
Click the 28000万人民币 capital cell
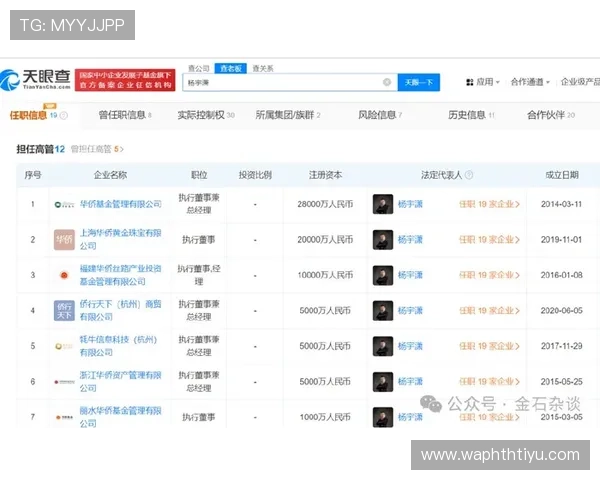(325, 204)
